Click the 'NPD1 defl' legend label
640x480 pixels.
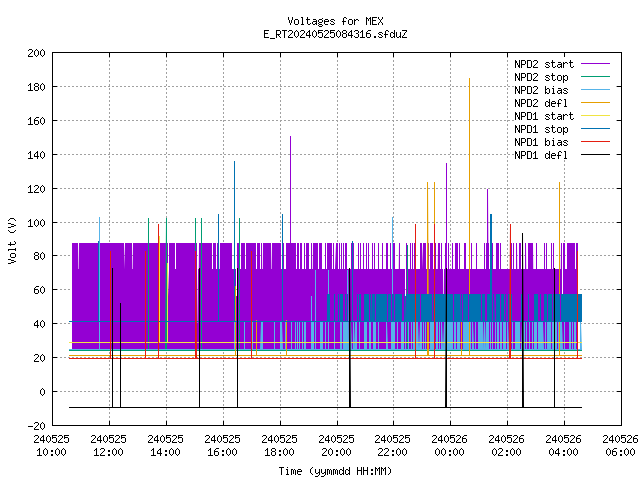pos(541,156)
